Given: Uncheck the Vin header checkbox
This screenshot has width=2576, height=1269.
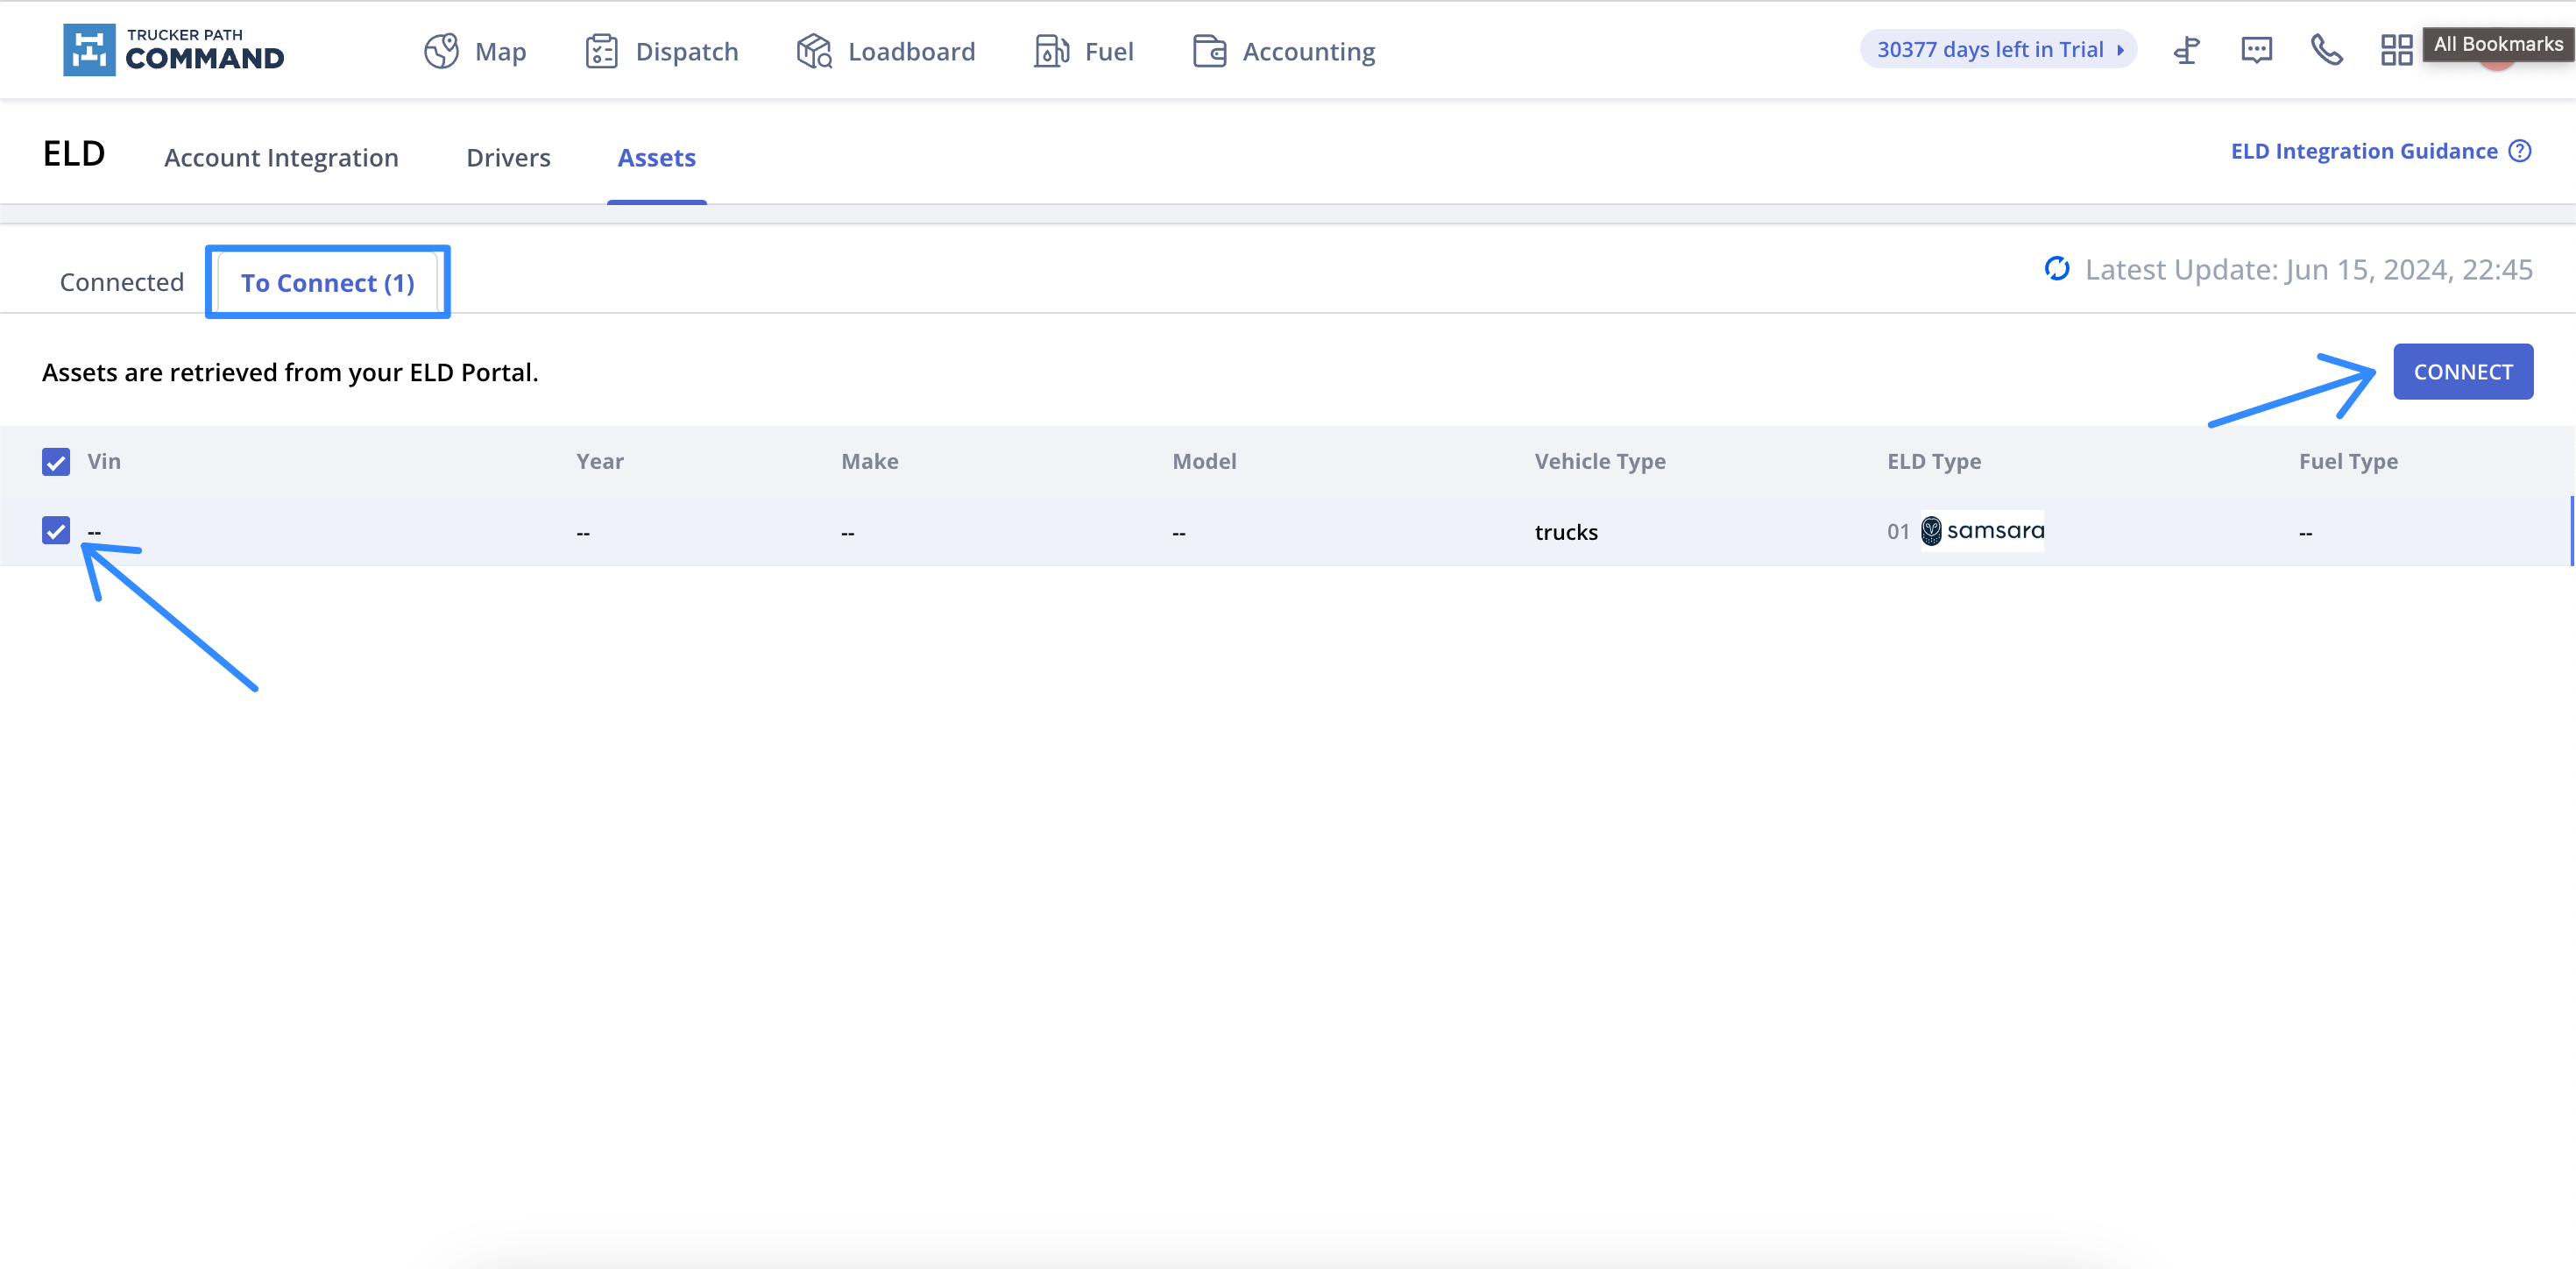Looking at the screenshot, I should 55,461.
